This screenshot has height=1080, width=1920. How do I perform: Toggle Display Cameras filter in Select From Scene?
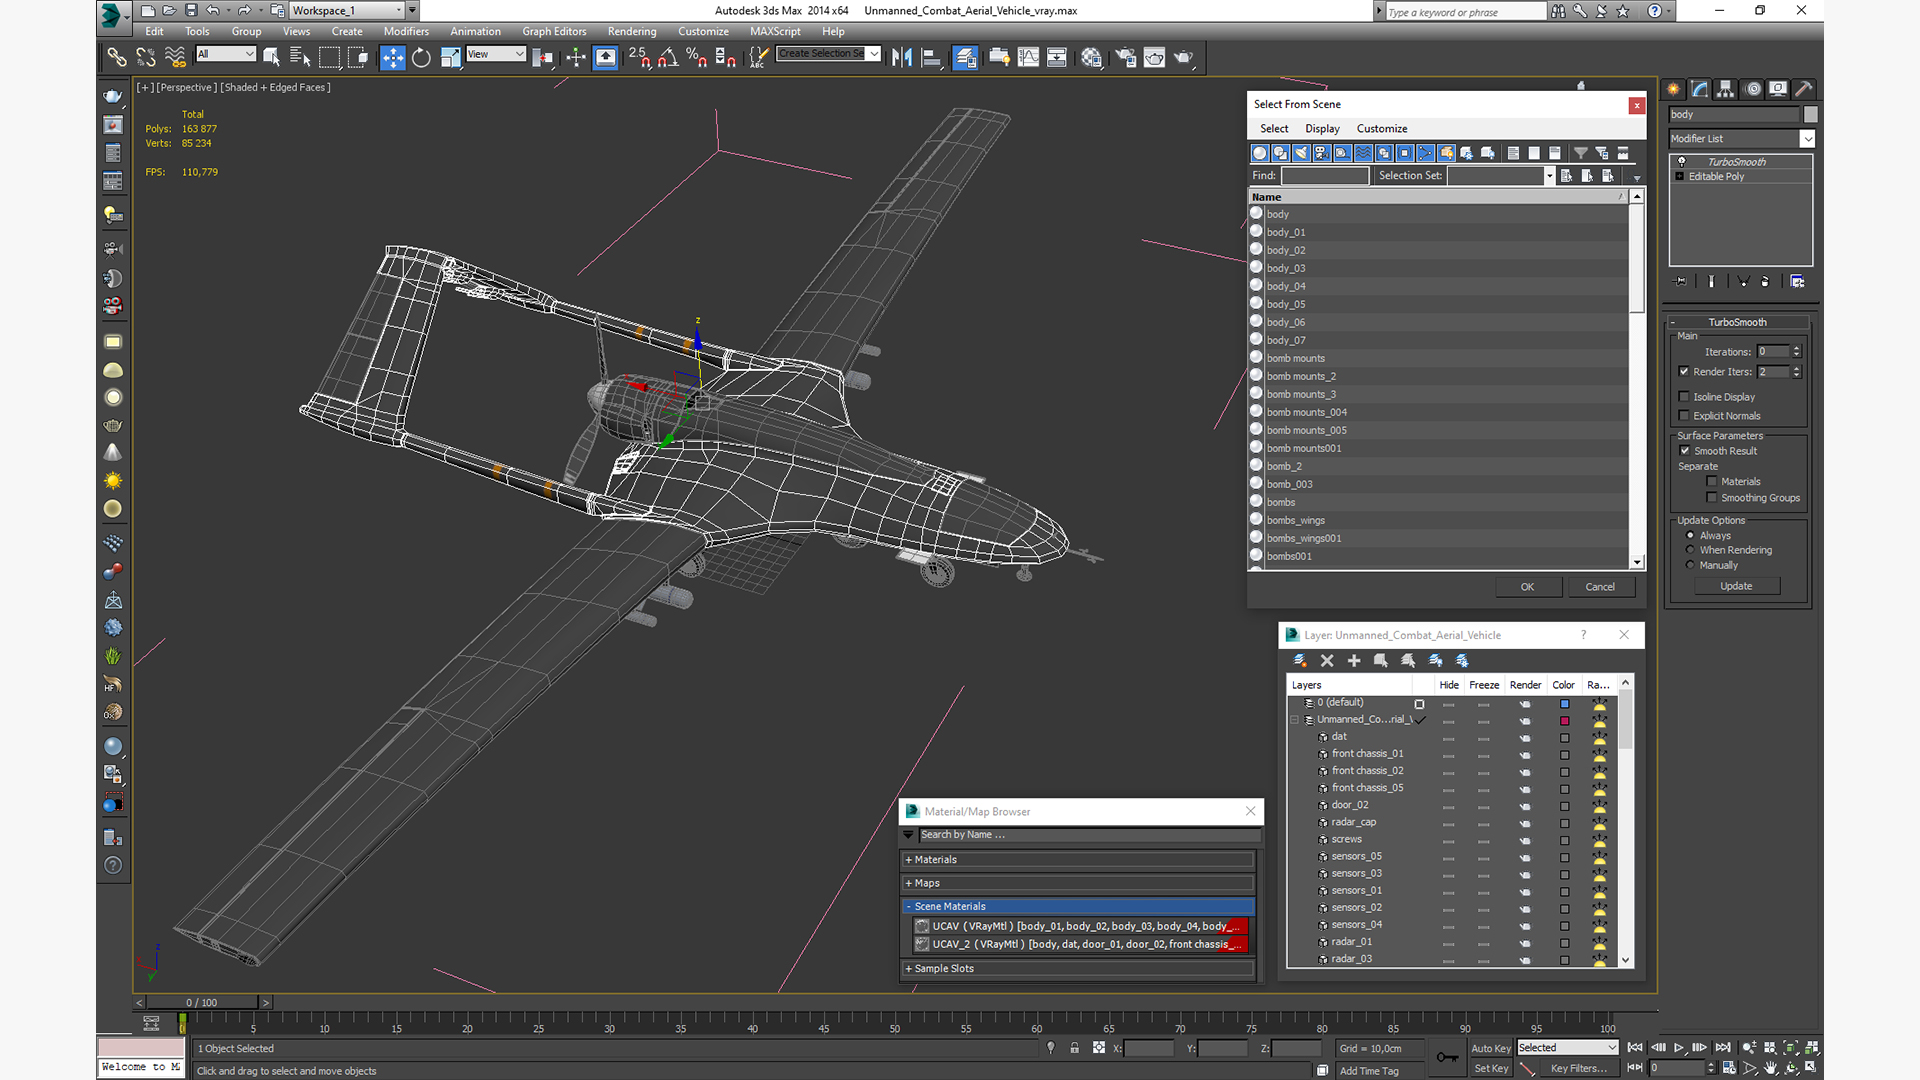tap(1322, 153)
